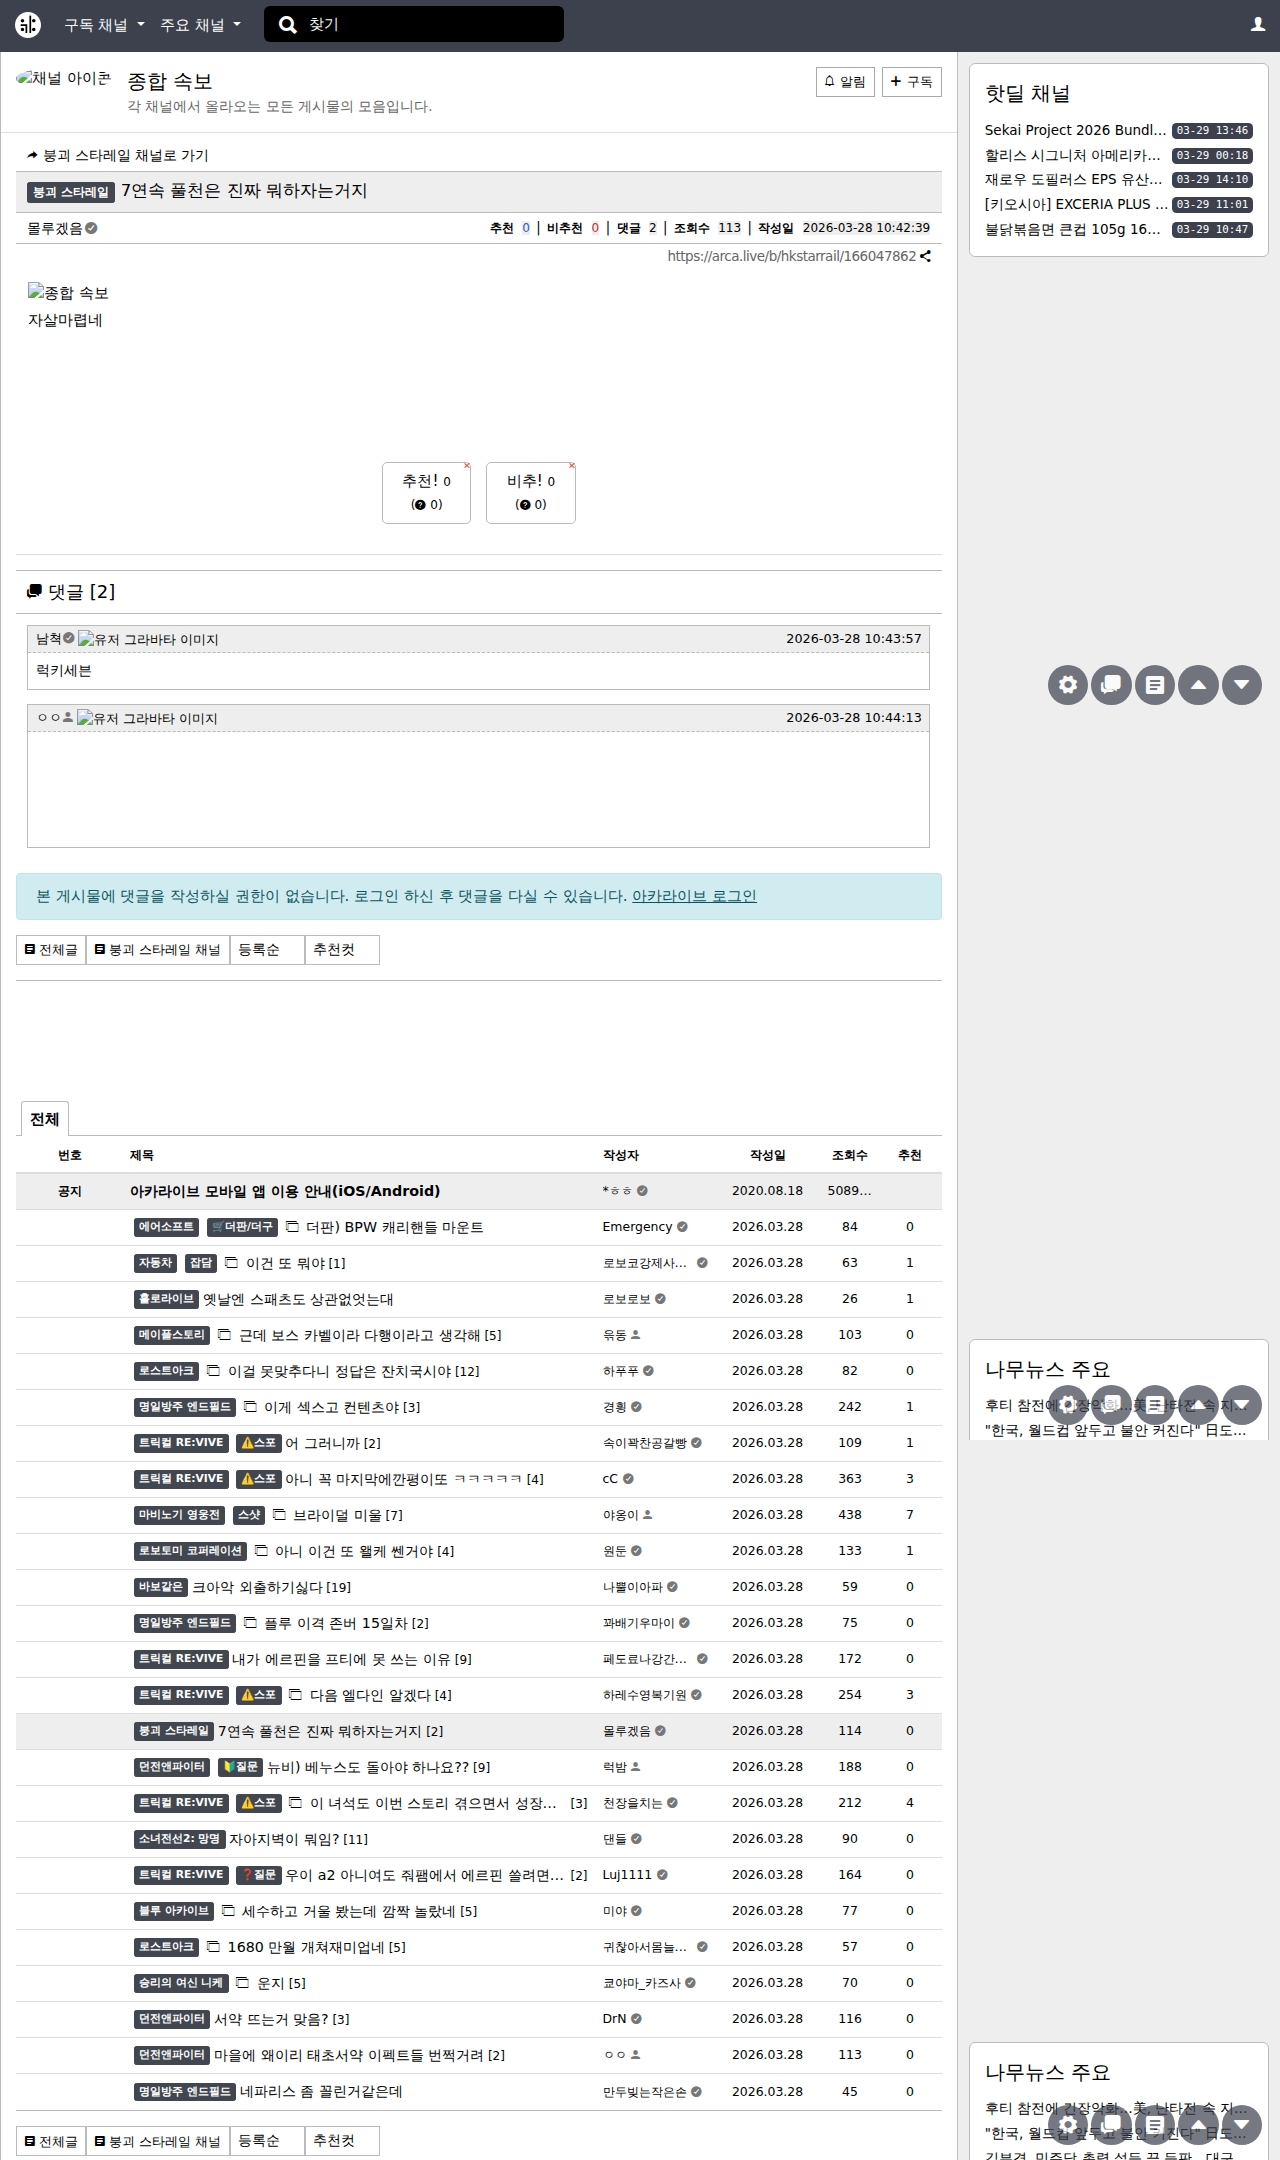The height and width of the screenshot is (2160, 1280).
Task: Open 붕괴 스타레일 채널로 가기 link
Action: point(118,155)
